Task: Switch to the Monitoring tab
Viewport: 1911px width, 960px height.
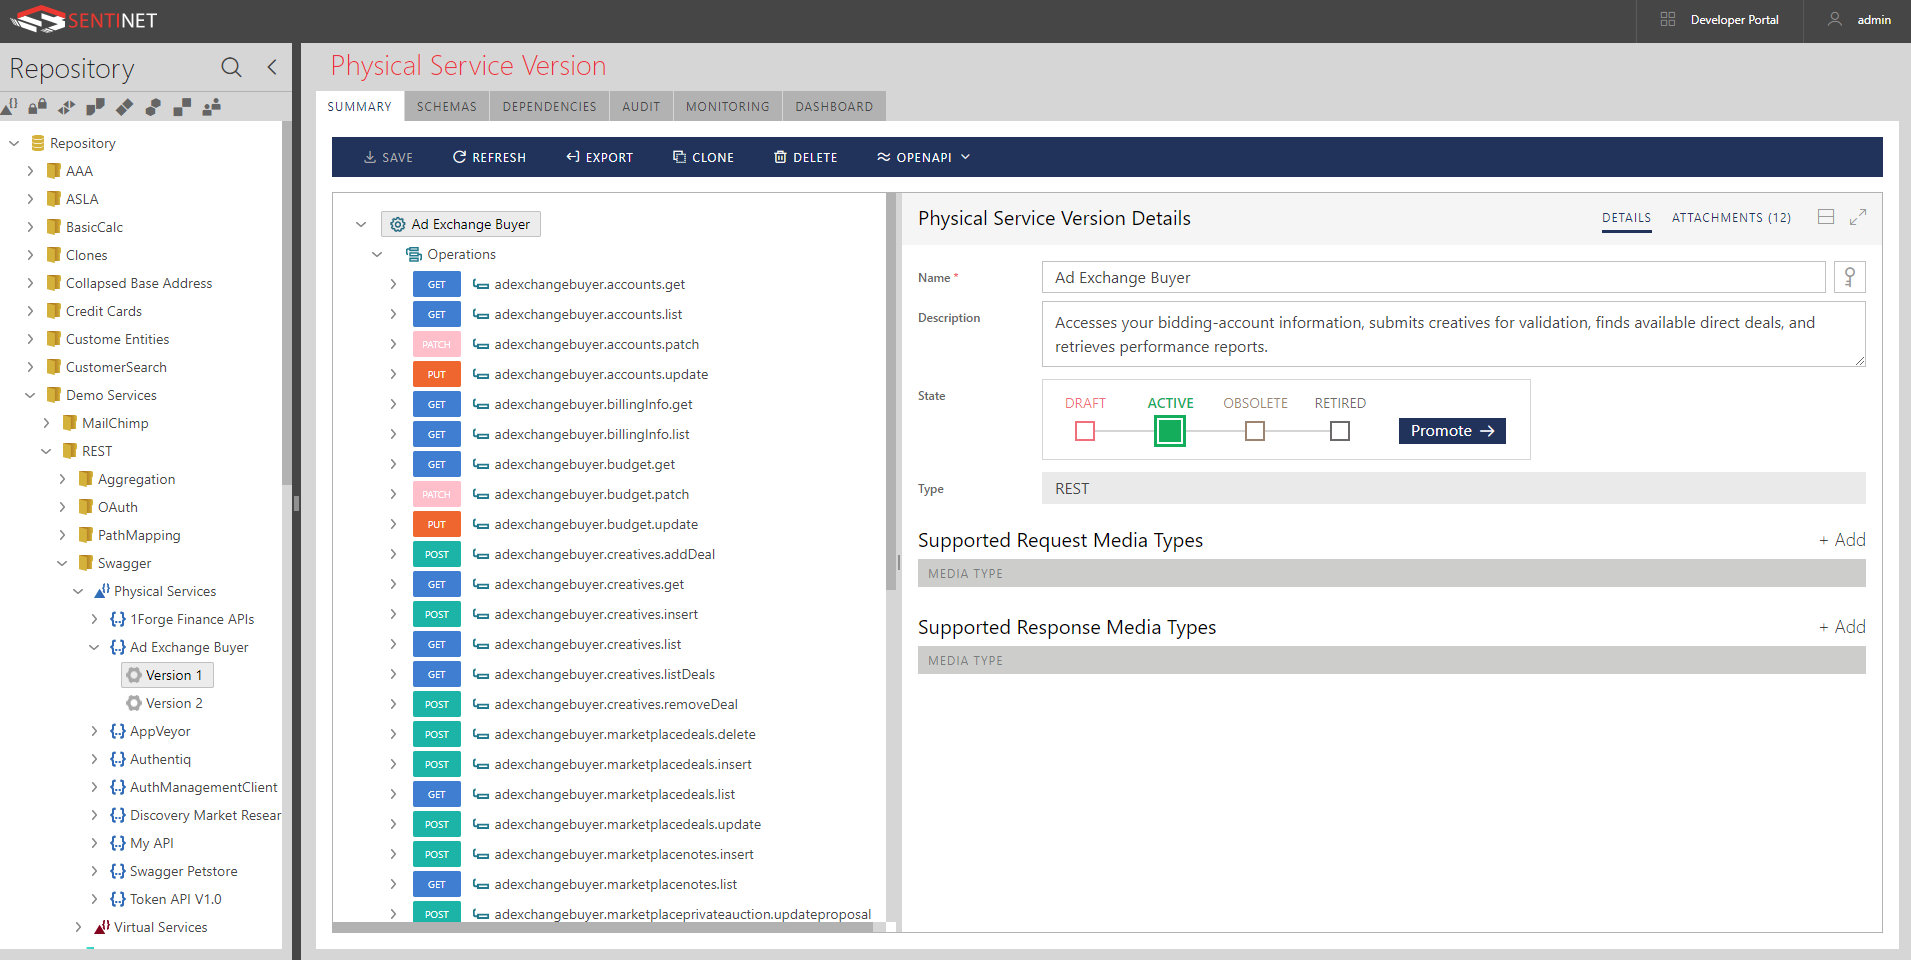Action: [727, 106]
